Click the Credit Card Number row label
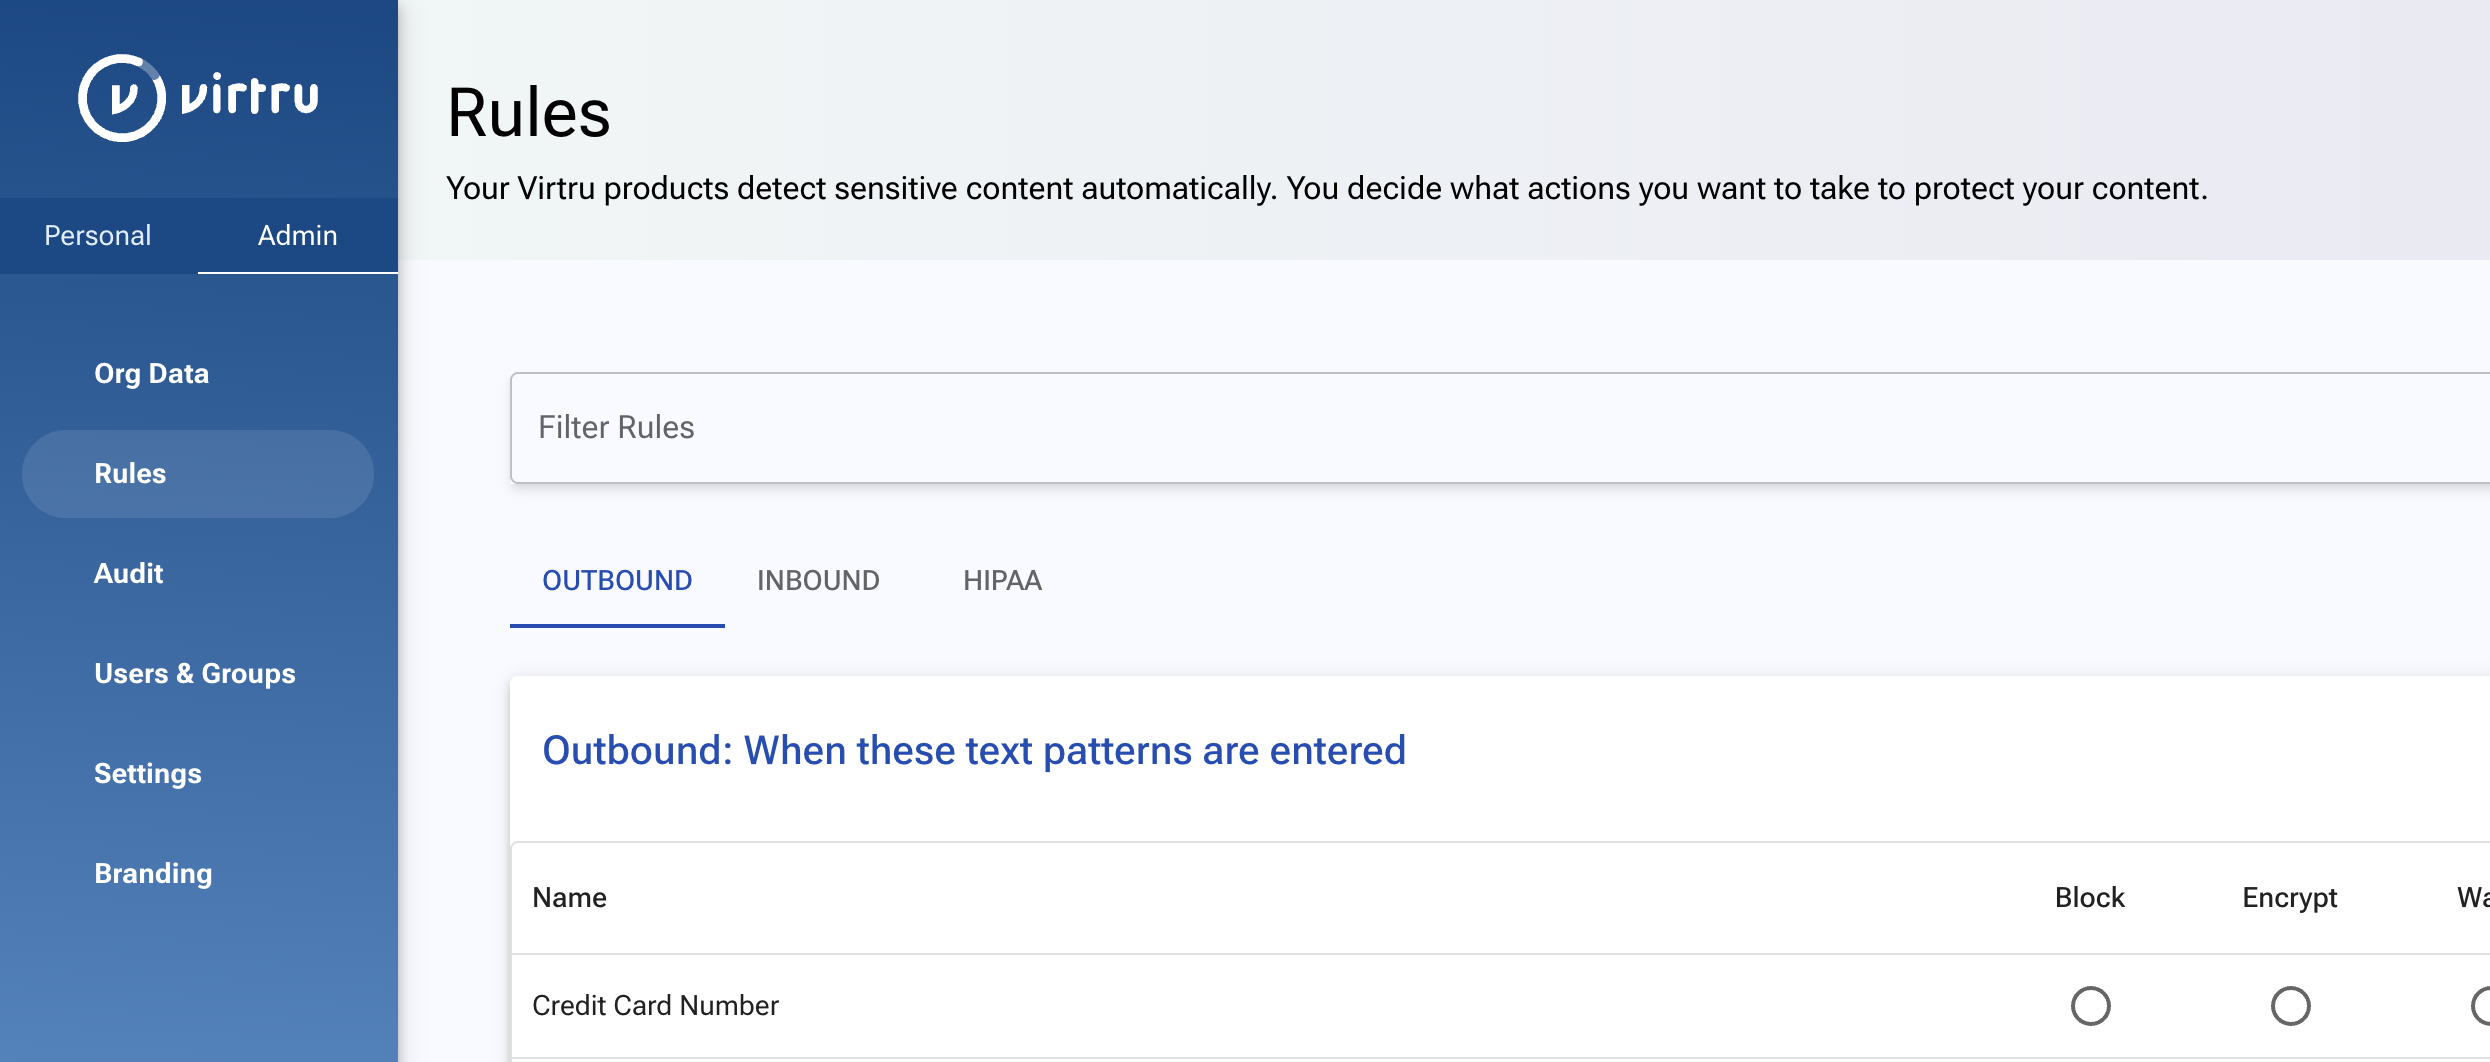The height and width of the screenshot is (1062, 2490). point(655,1006)
